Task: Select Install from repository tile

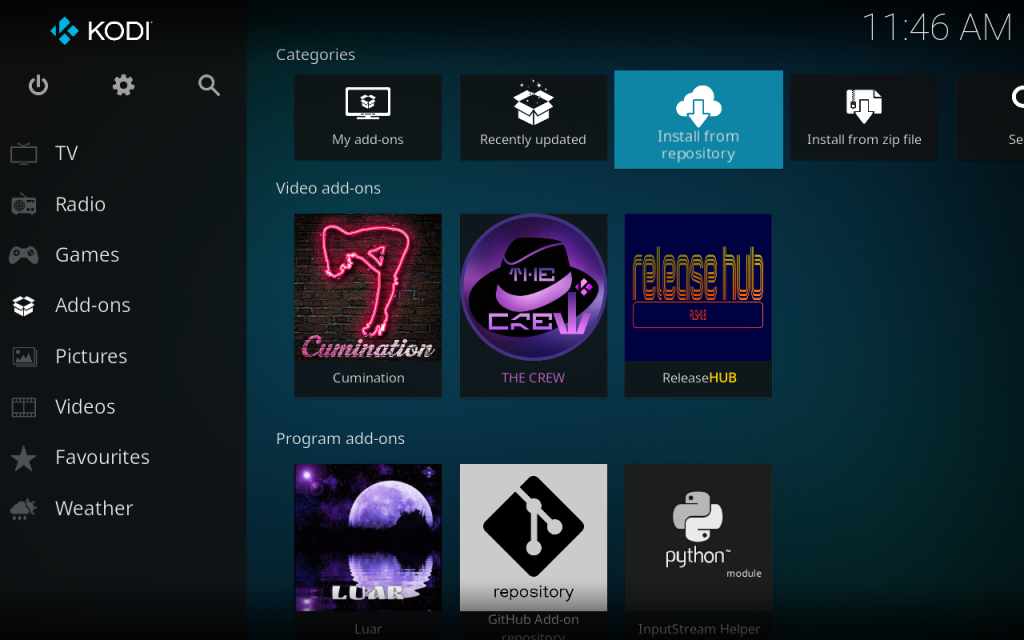Action: click(x=698, y=119)
